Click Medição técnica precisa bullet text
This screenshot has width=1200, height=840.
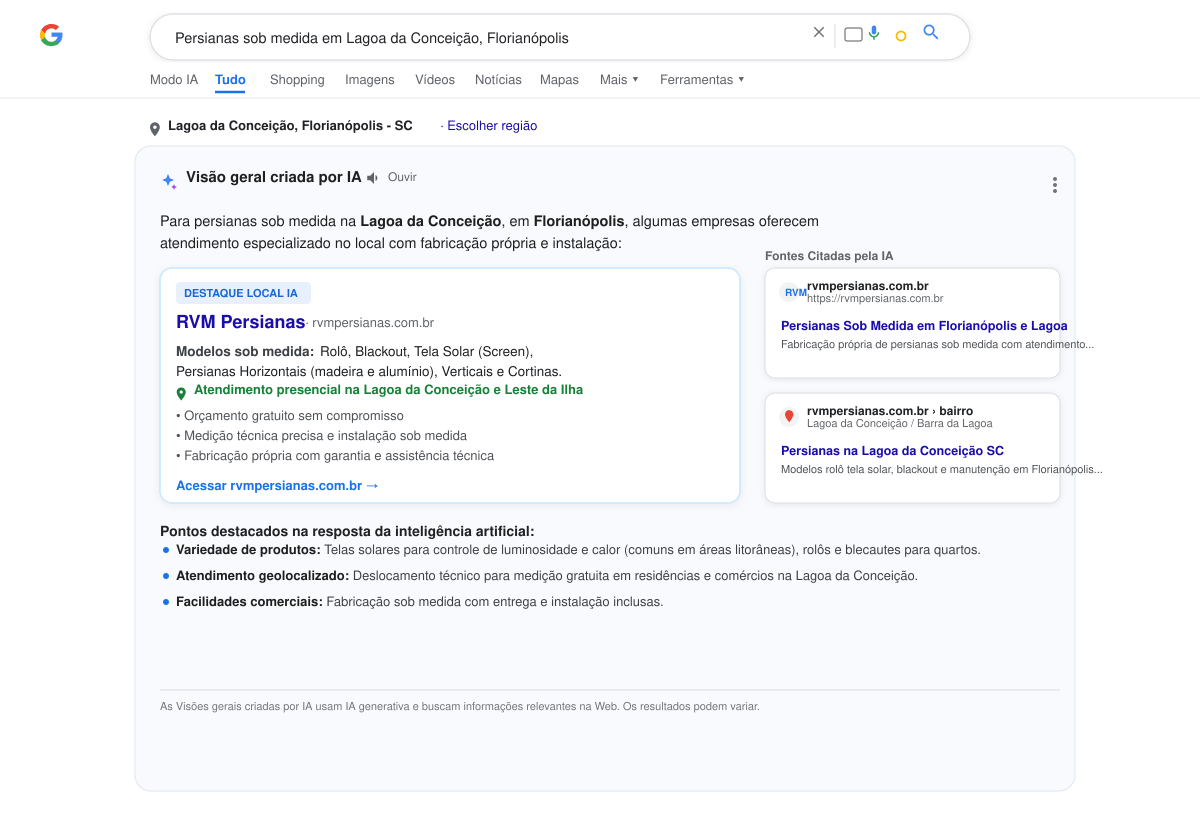click(321, 436)
